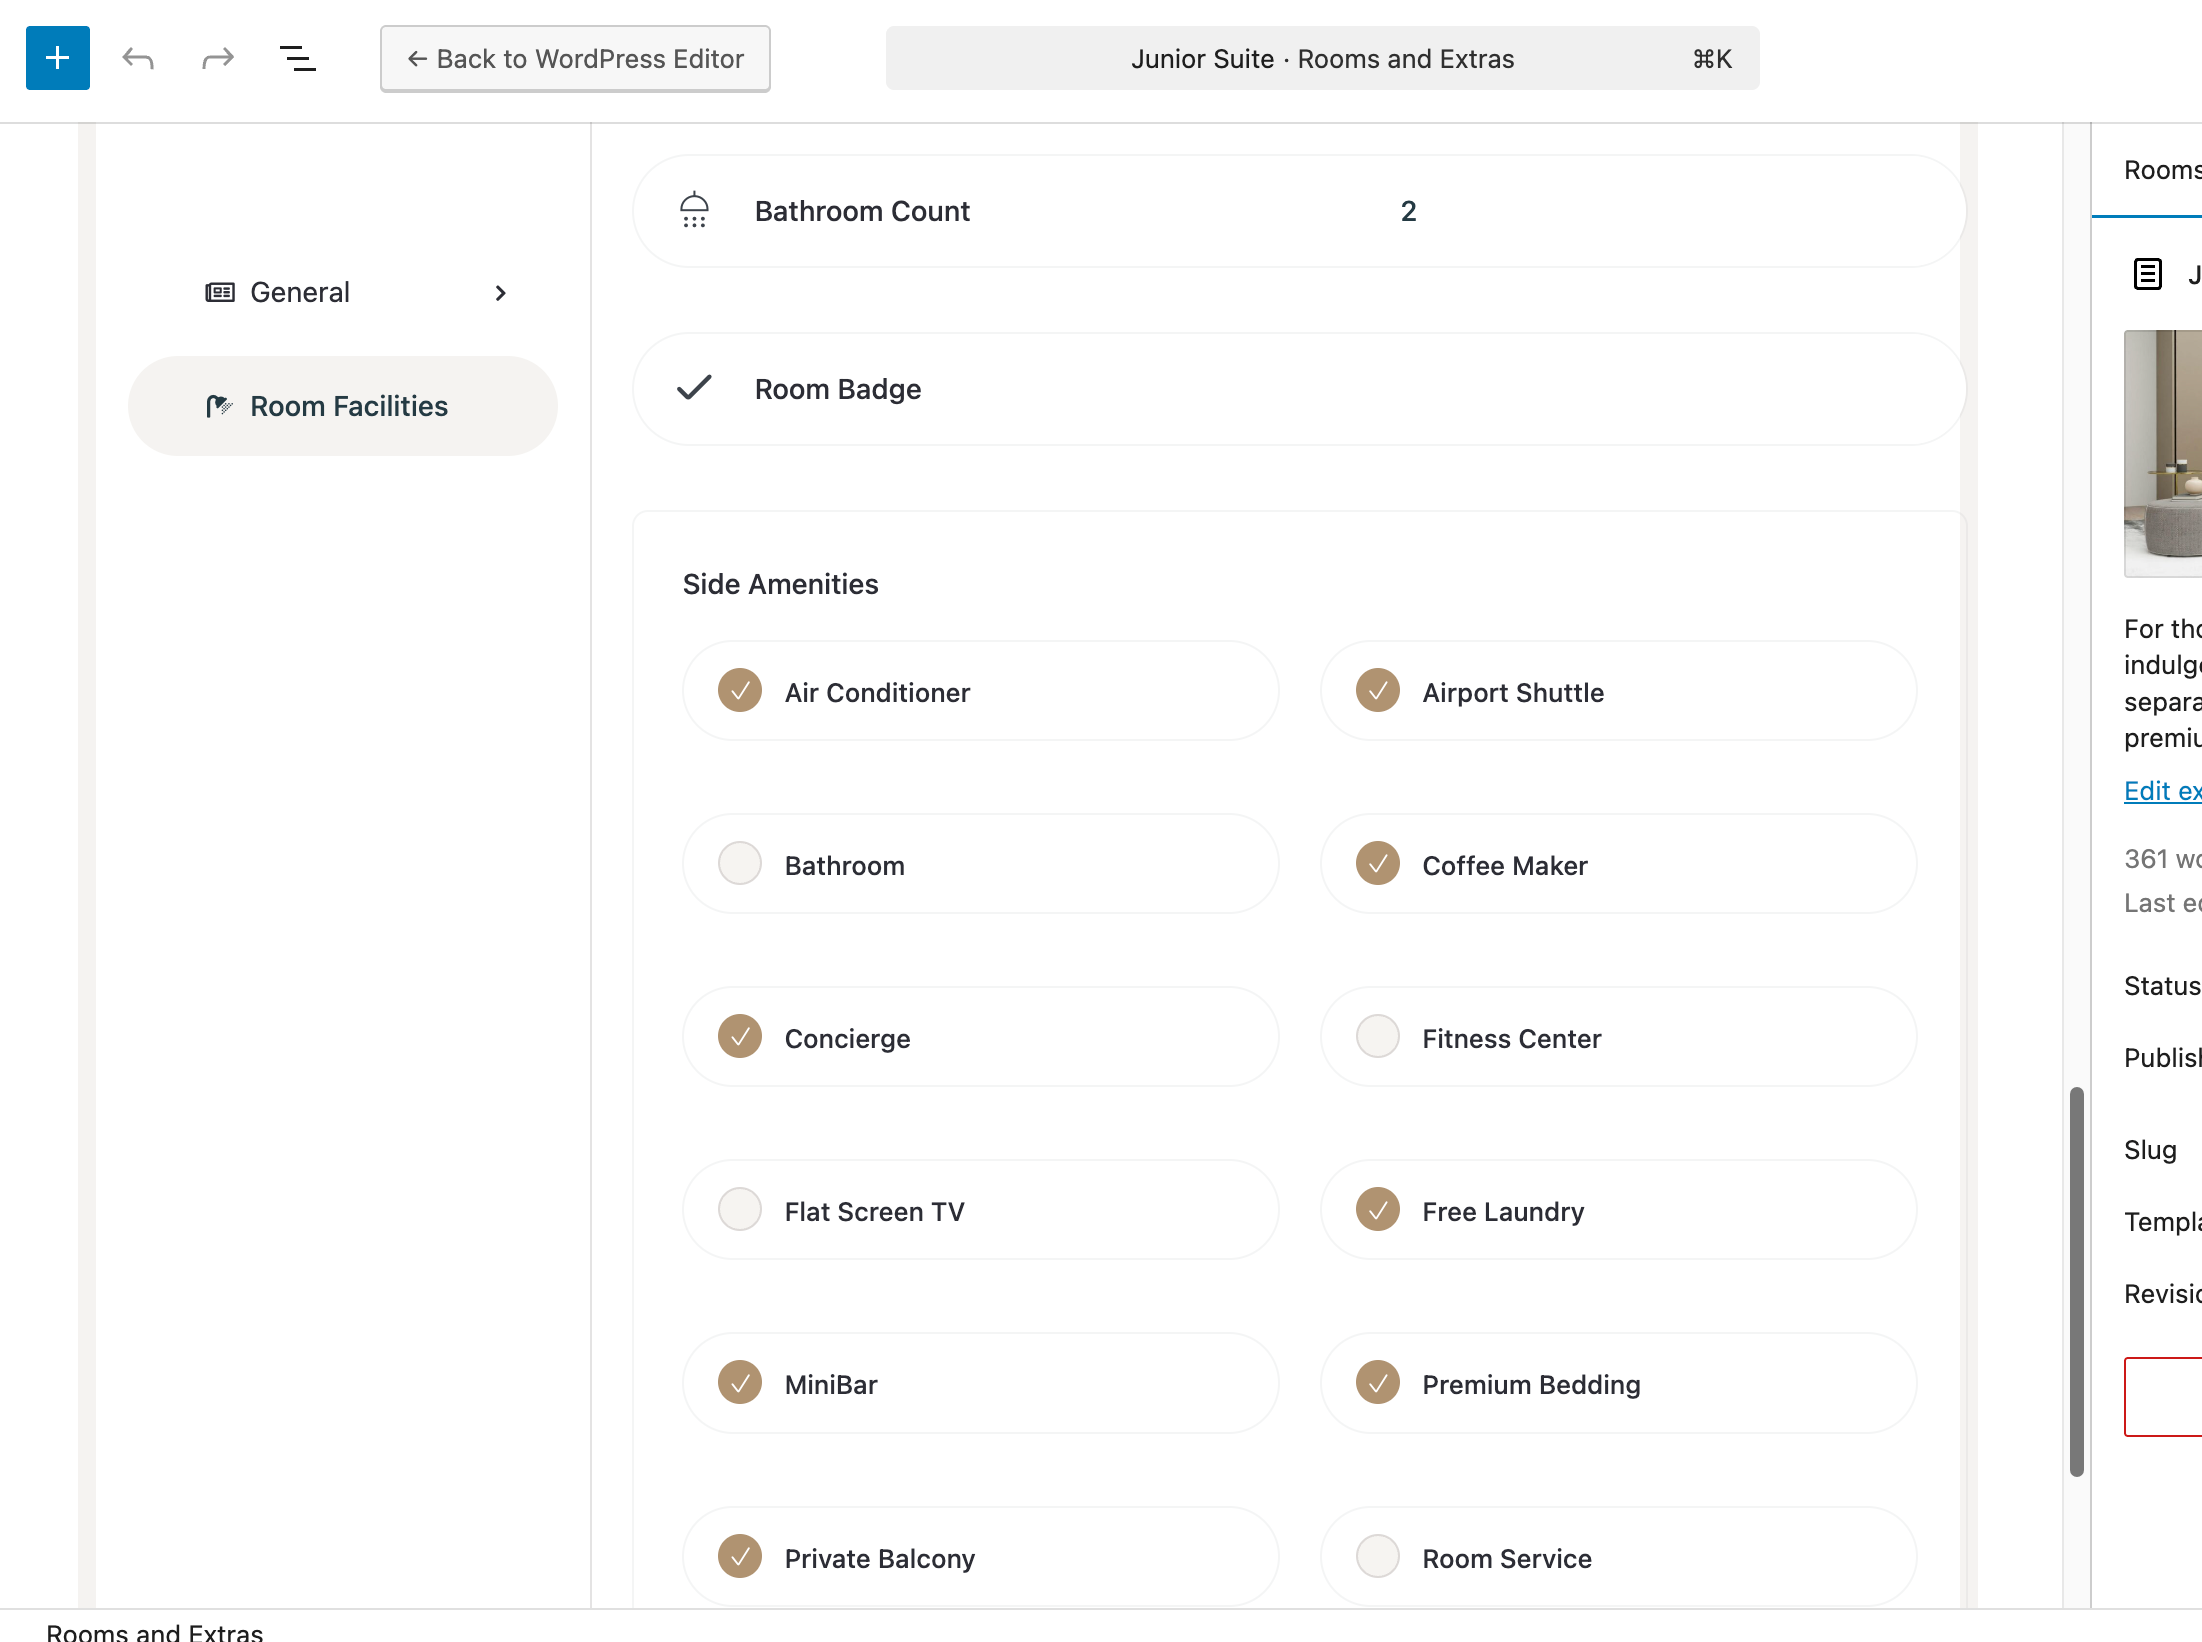Image resolution: width=2202 pixels, height=1642 pixels.
Task: Open the document overview list icon
Action: [x=297, y=59]
